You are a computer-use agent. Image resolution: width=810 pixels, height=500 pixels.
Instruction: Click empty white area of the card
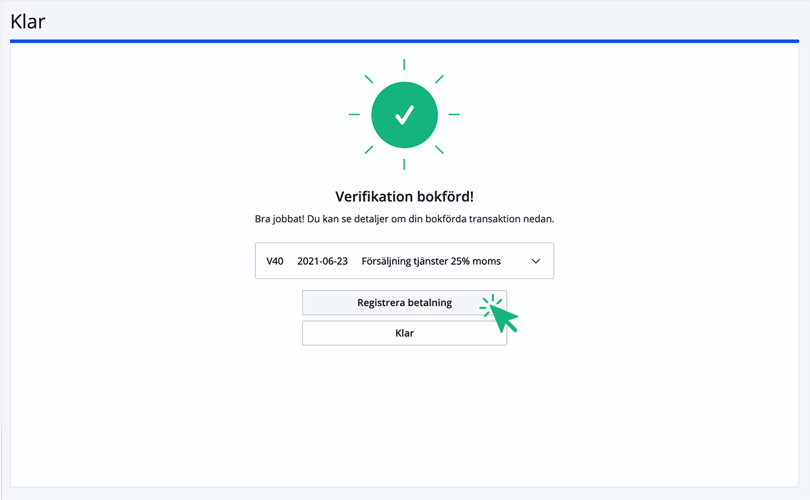[x=150, y=400]
